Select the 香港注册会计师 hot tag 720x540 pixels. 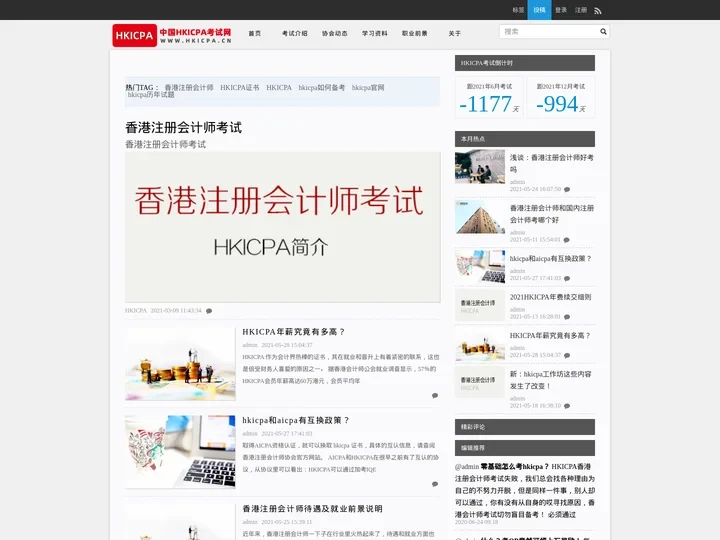point(189,87)
